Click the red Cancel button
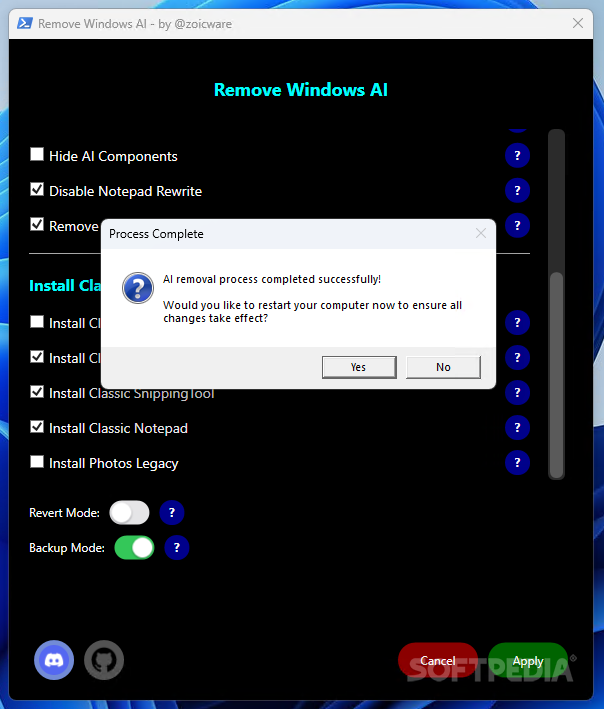This screenshot has height=709, width=604. click(438, 661)
